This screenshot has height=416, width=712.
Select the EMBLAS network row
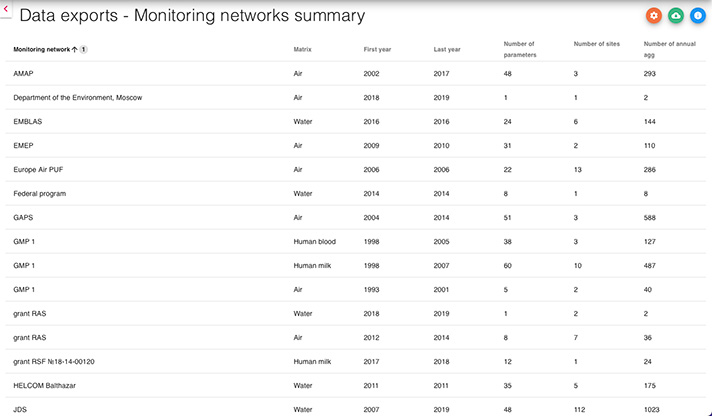(x=356, y=122)
